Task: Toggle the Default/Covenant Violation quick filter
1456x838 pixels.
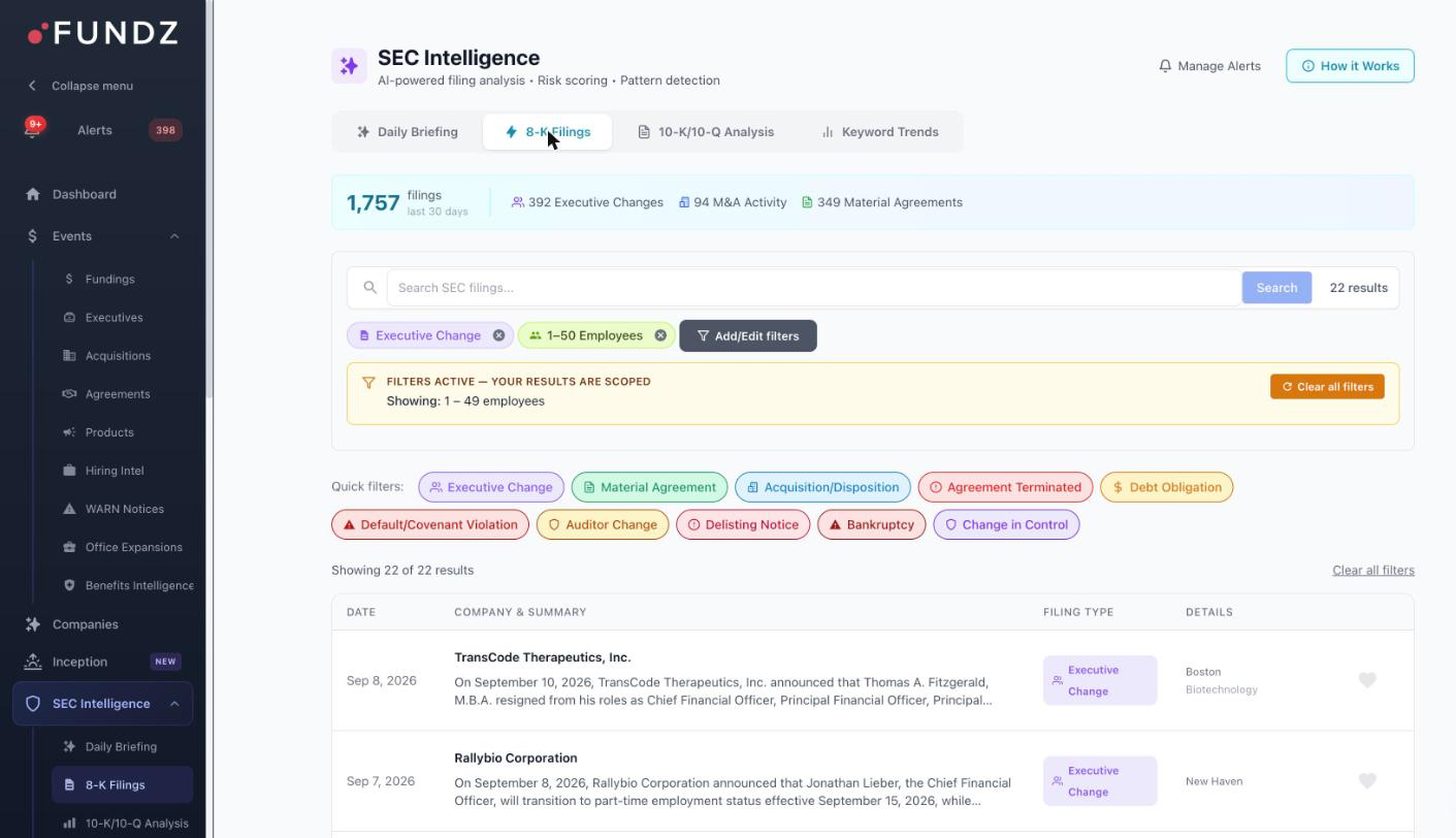Action: click(x=430, y=525)
